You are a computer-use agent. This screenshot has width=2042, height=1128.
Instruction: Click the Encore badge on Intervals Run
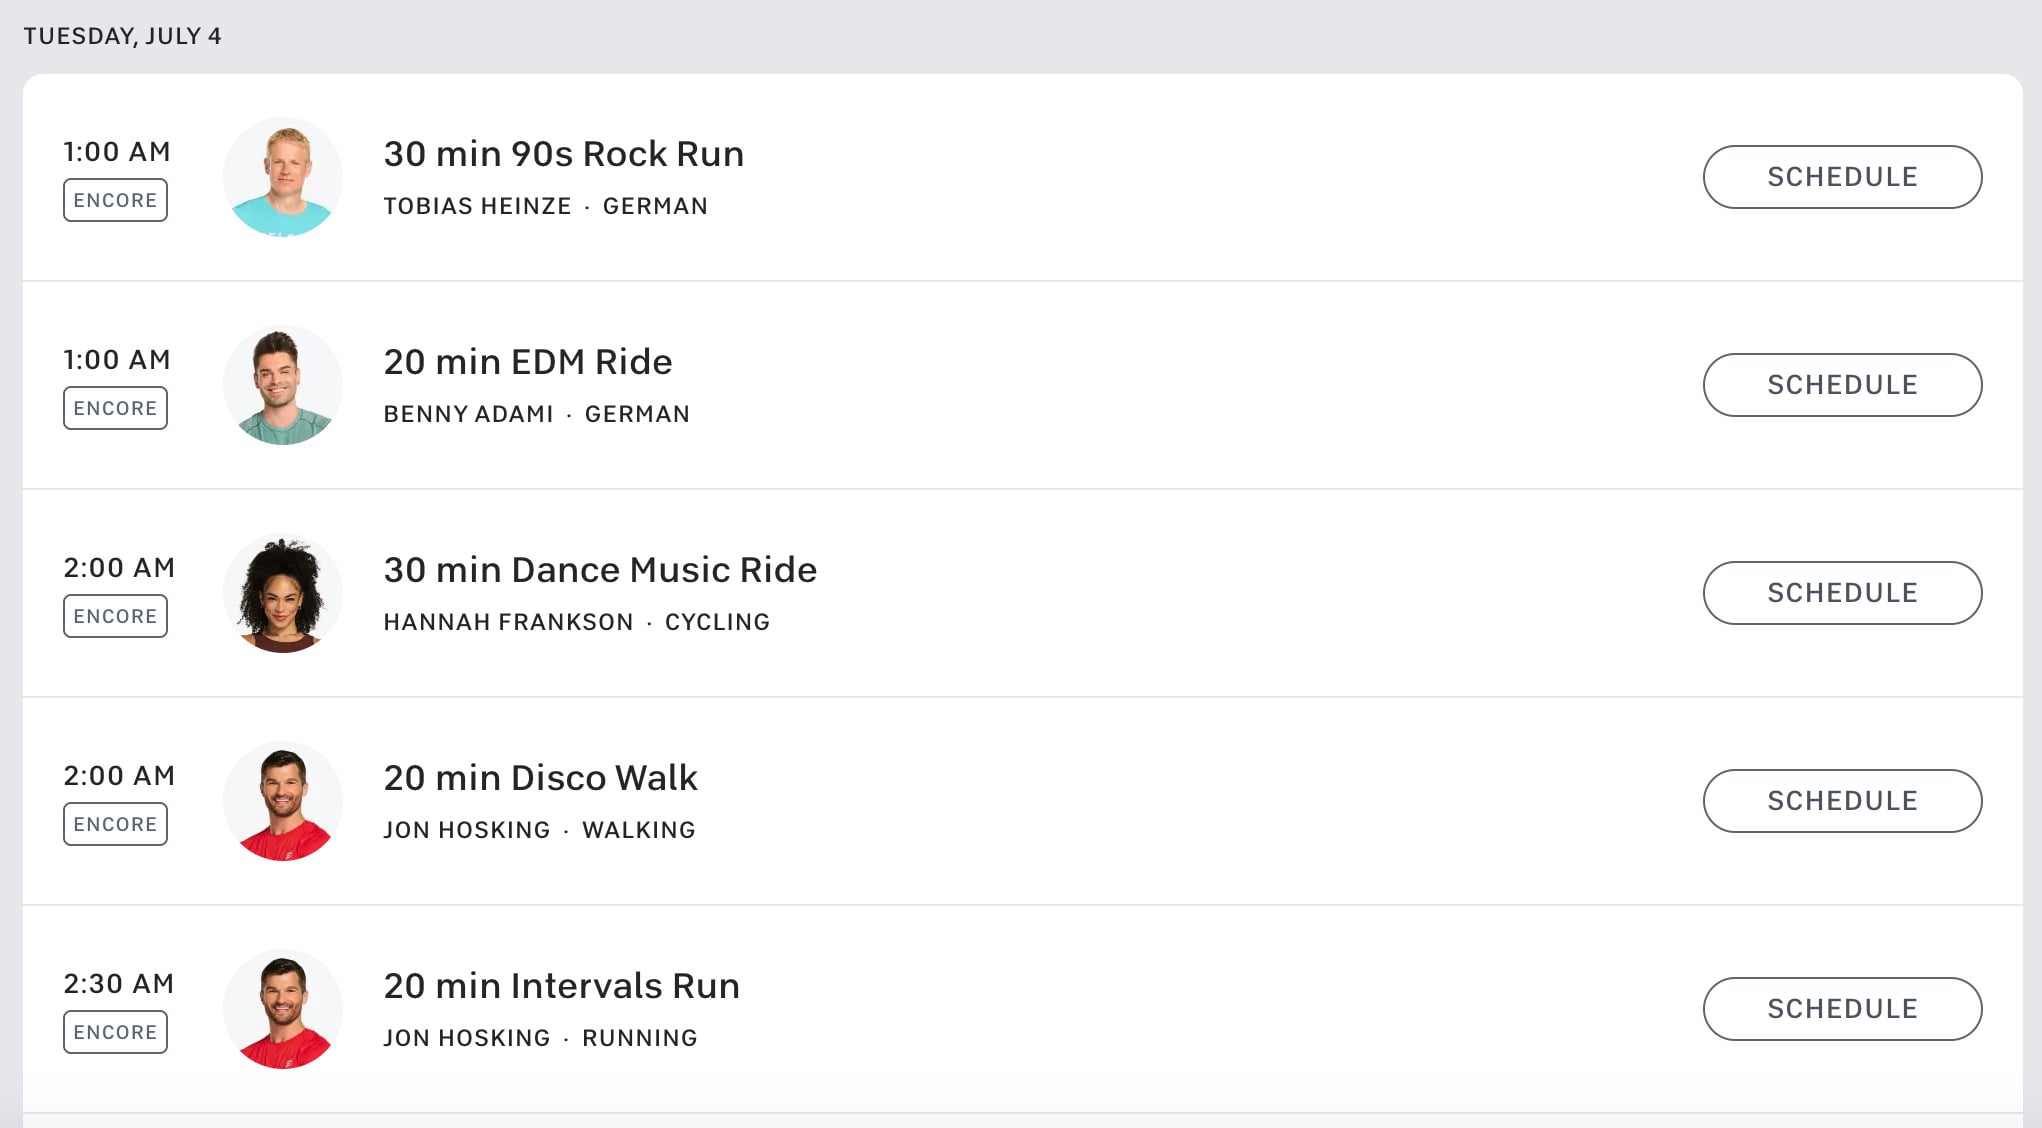pyautogui.click(x=115, y=1032)
